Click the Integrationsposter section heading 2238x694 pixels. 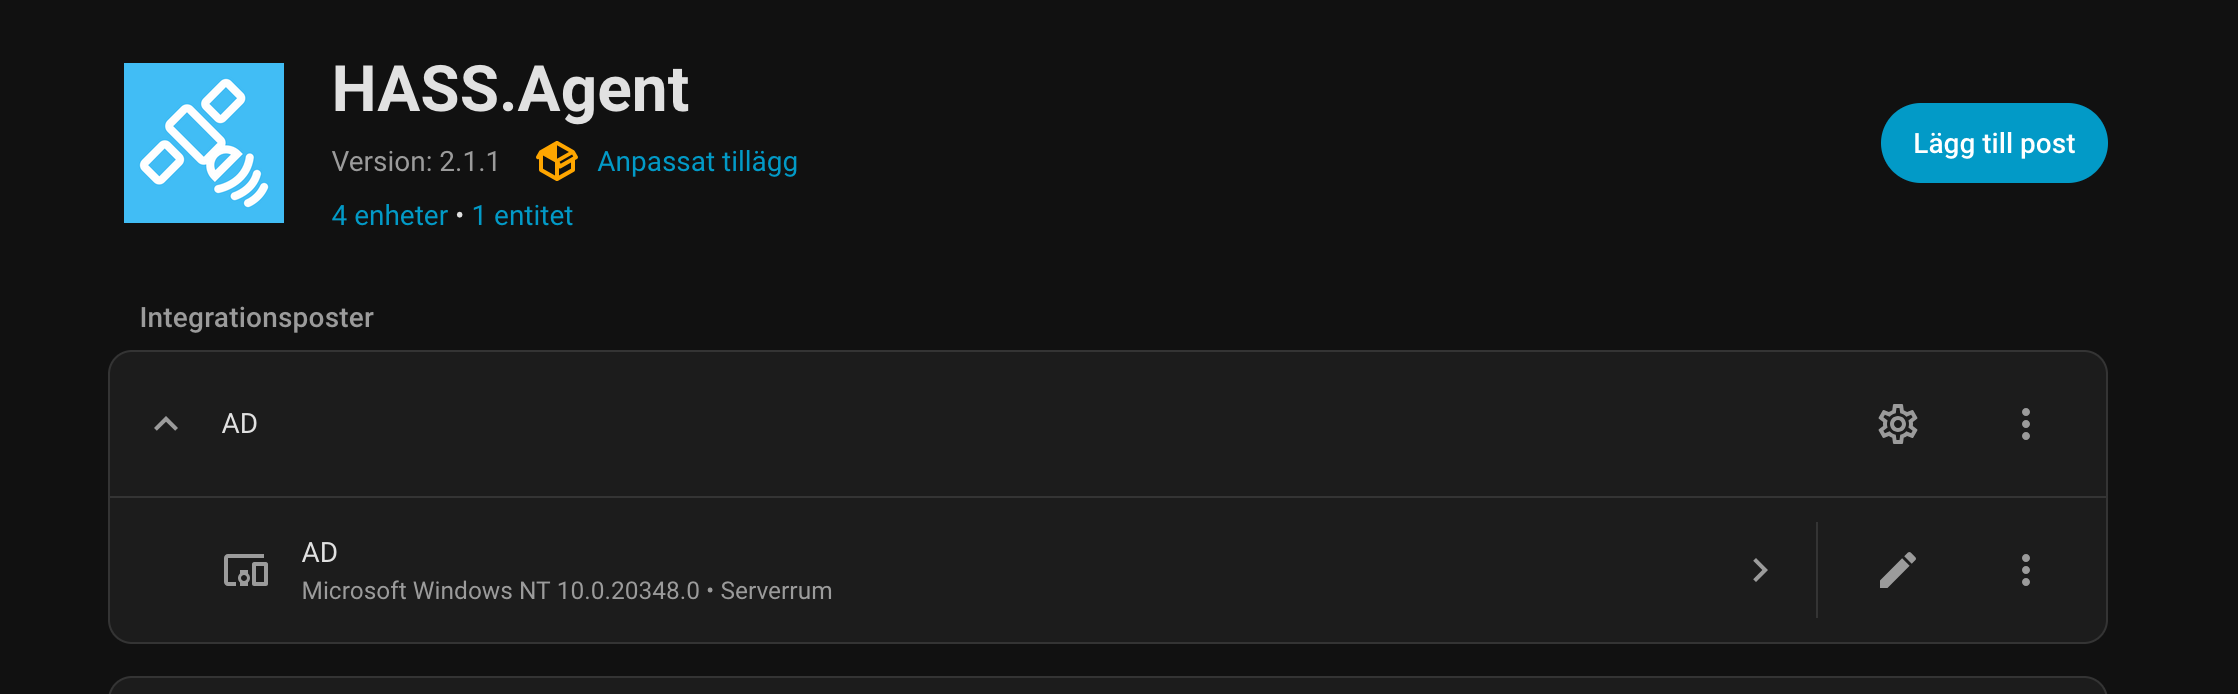click(256, 317)
